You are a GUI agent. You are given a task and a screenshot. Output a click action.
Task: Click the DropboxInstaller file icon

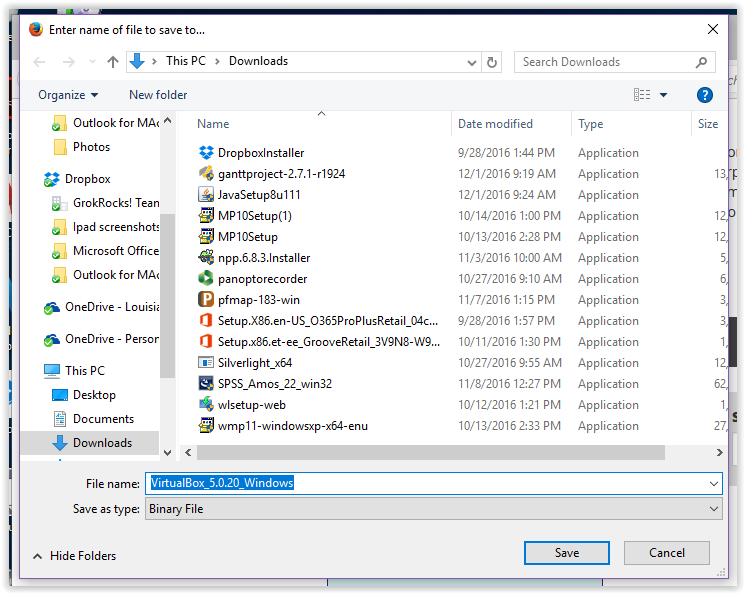coord(206,153)
